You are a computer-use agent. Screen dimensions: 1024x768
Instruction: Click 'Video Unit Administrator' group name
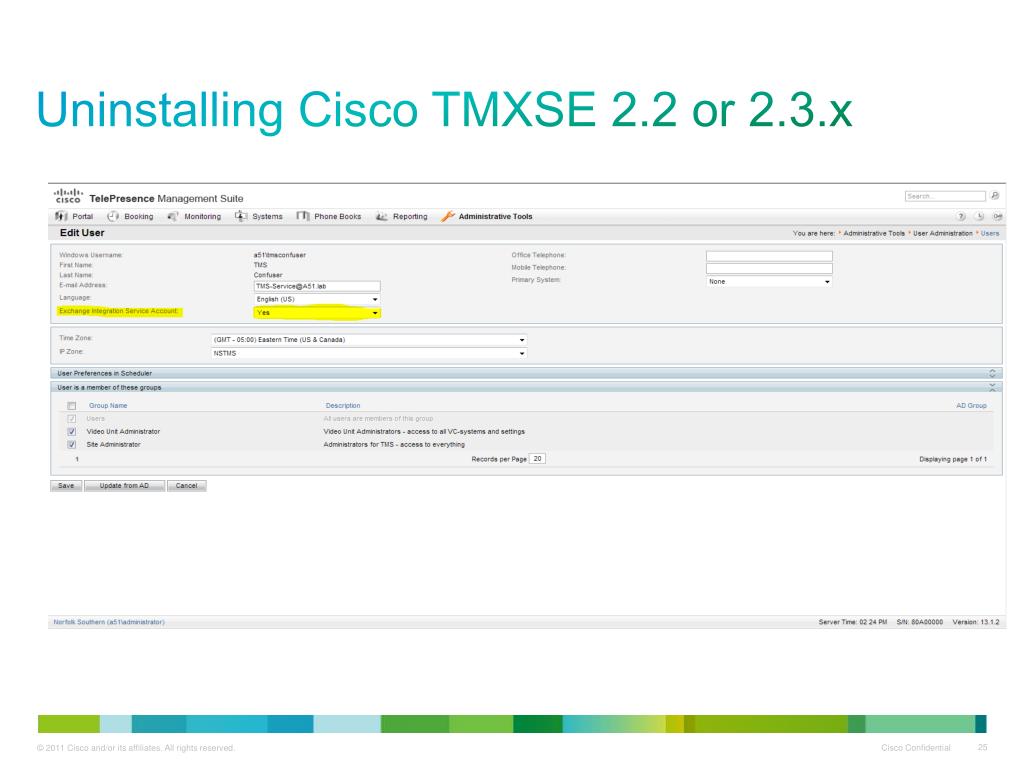123,432
